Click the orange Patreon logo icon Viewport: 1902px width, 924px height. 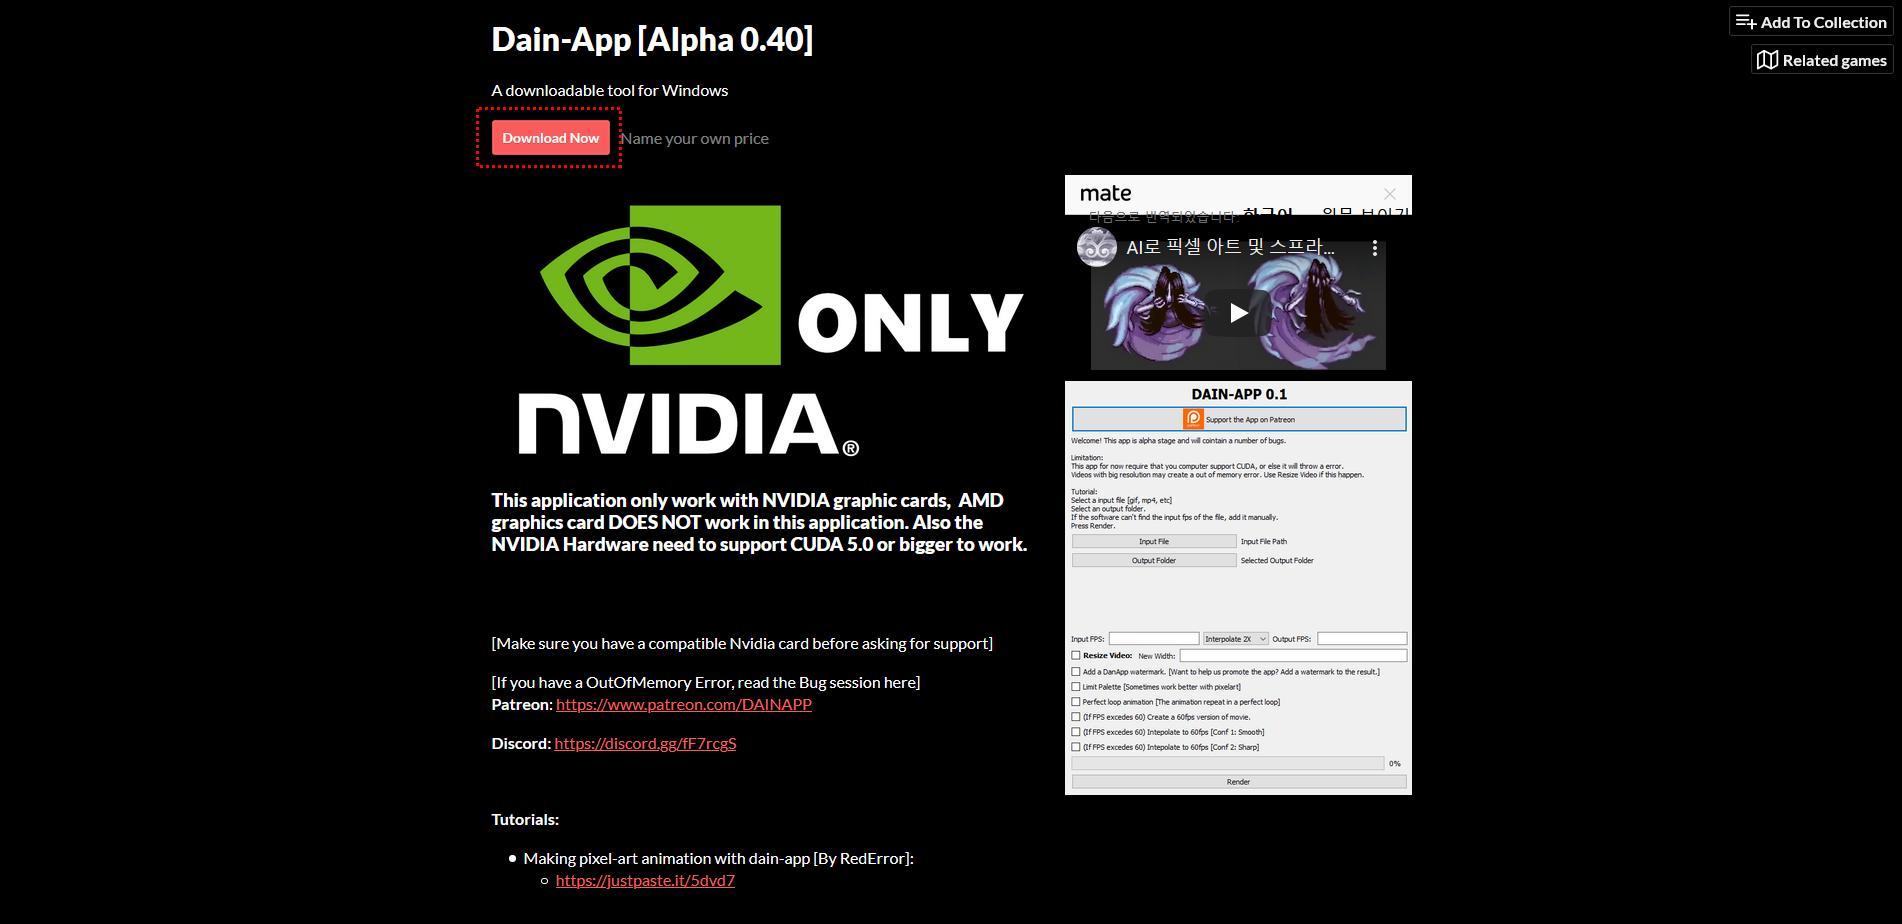1193,419
